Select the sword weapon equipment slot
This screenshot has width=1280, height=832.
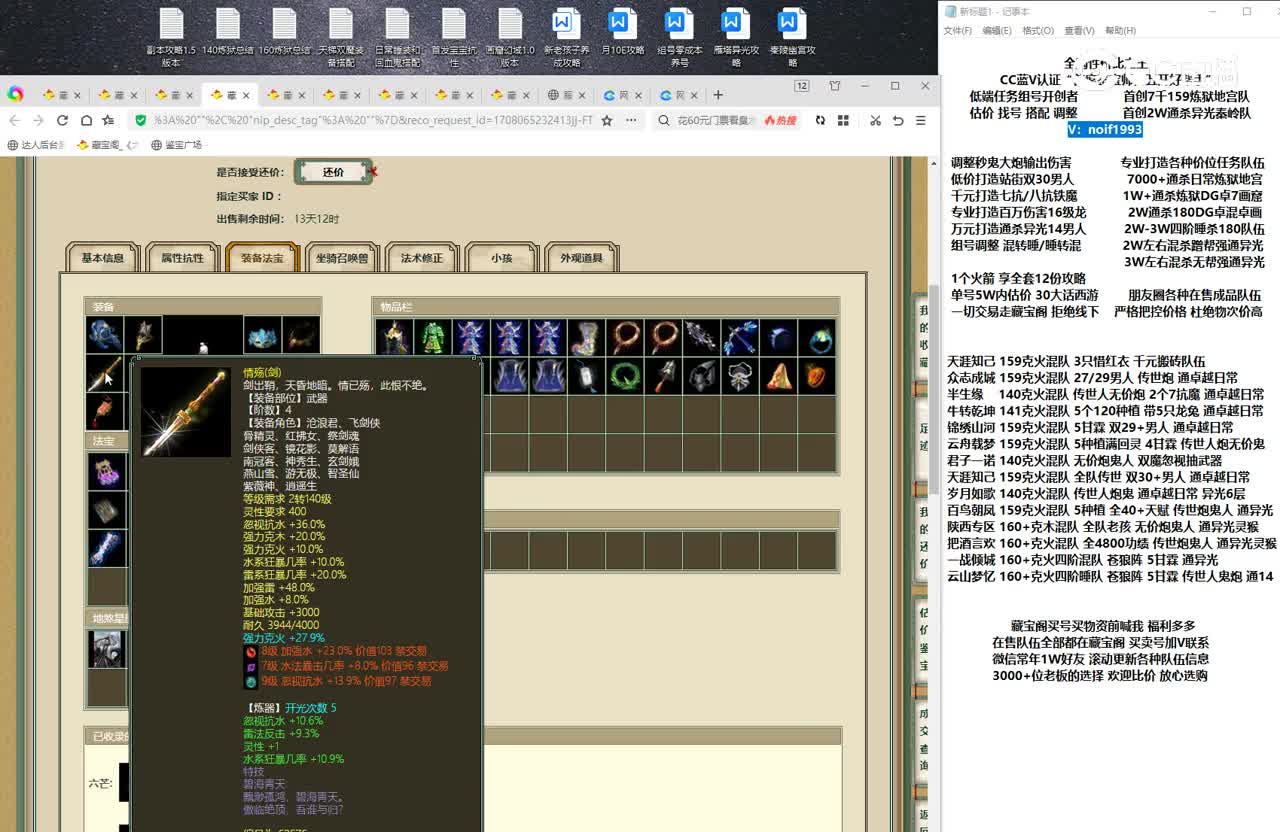tap(104, 374)
